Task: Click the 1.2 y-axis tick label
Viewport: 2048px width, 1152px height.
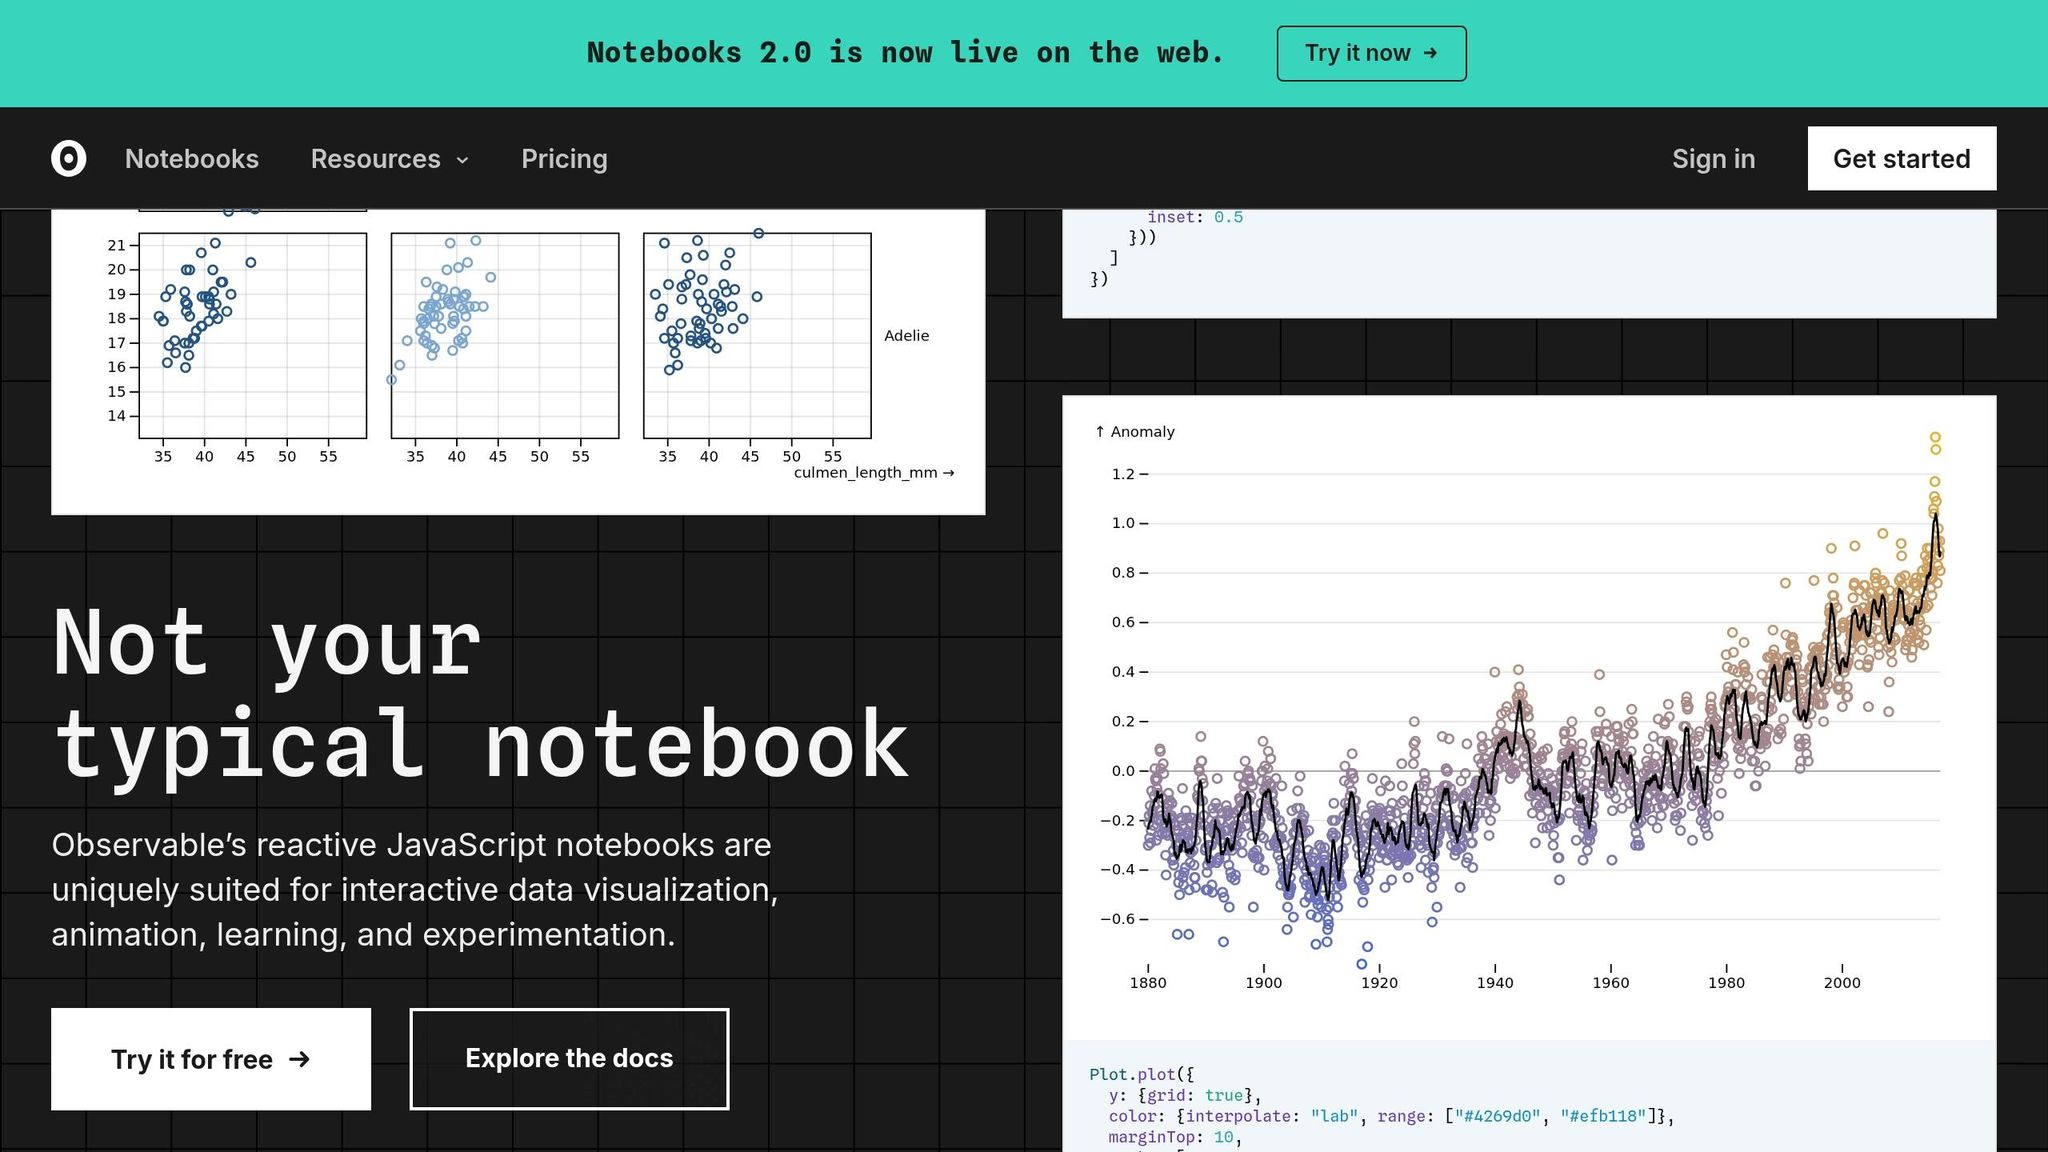Action: (x=1124, y=474)
